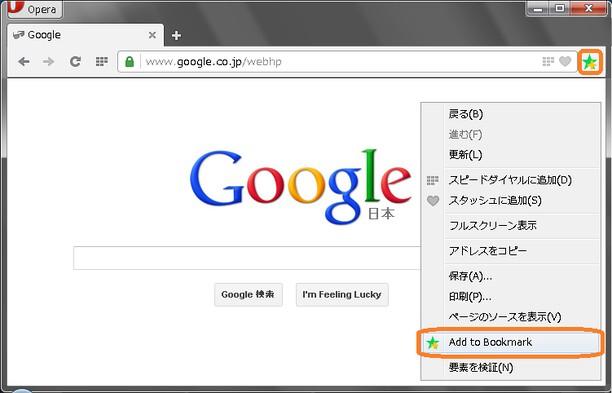Choose 印刷(P)... from context menu
The width and height of the screenshot is (612, 393).
pyautogui.click(x=511, y=297)
